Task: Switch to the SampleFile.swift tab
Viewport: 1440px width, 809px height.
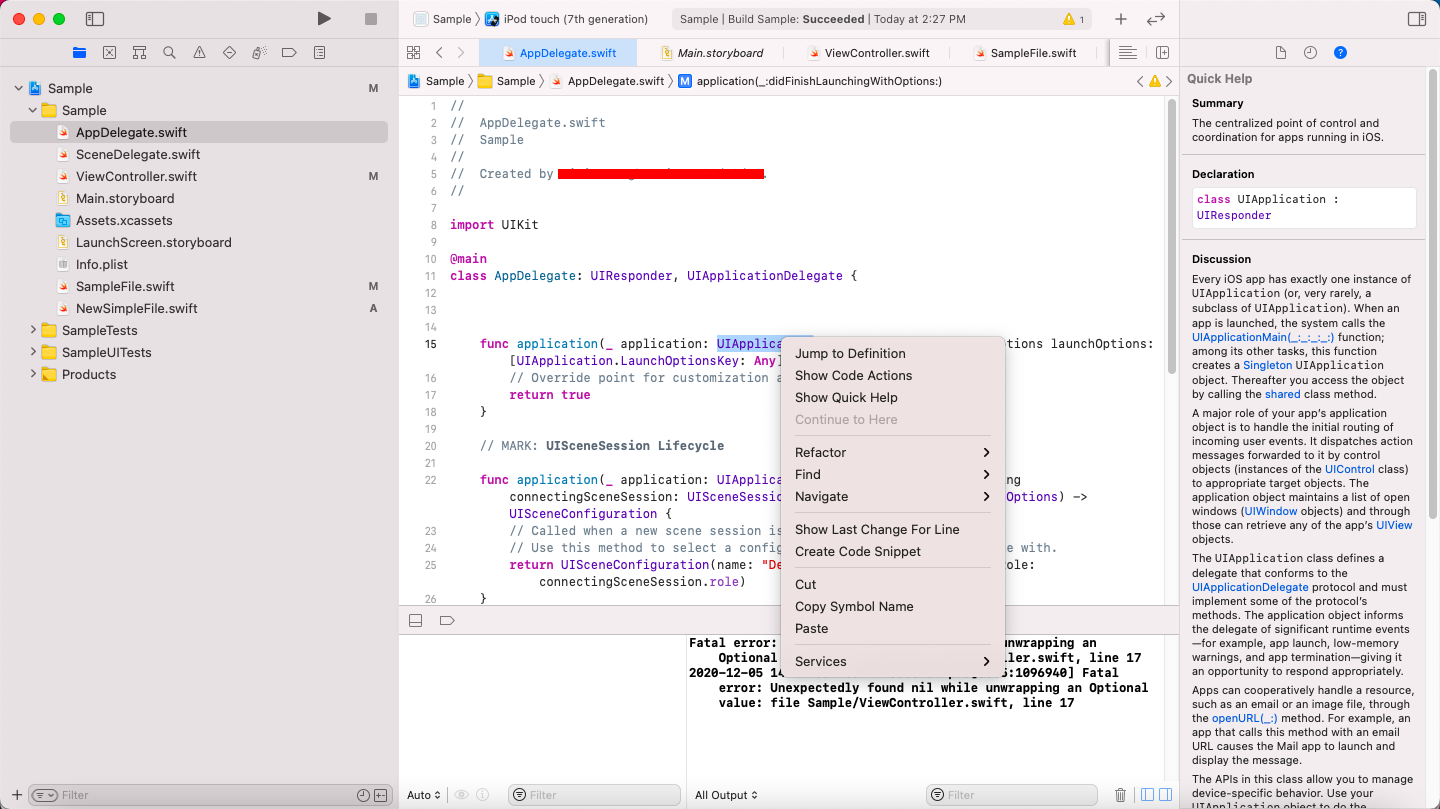Action: coord(1025,53)
